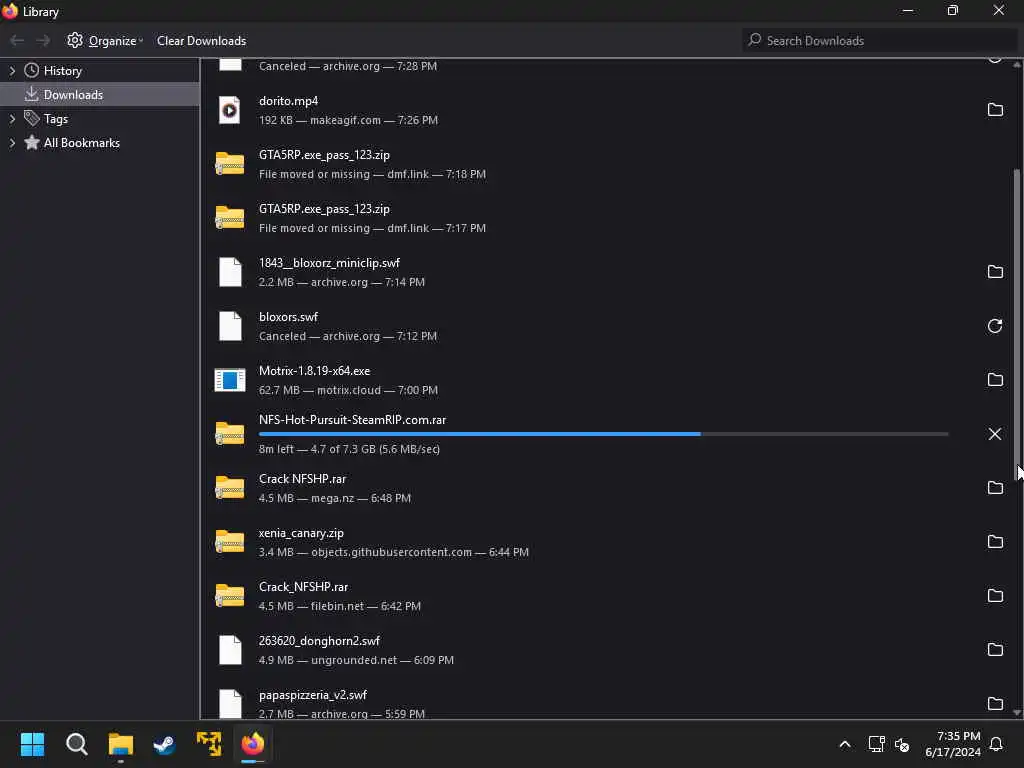Select the papaspizzeria_v2.swf filename
Image resolution: width=1024 pixels, height=768 pixels.
(x=312, y=695)
